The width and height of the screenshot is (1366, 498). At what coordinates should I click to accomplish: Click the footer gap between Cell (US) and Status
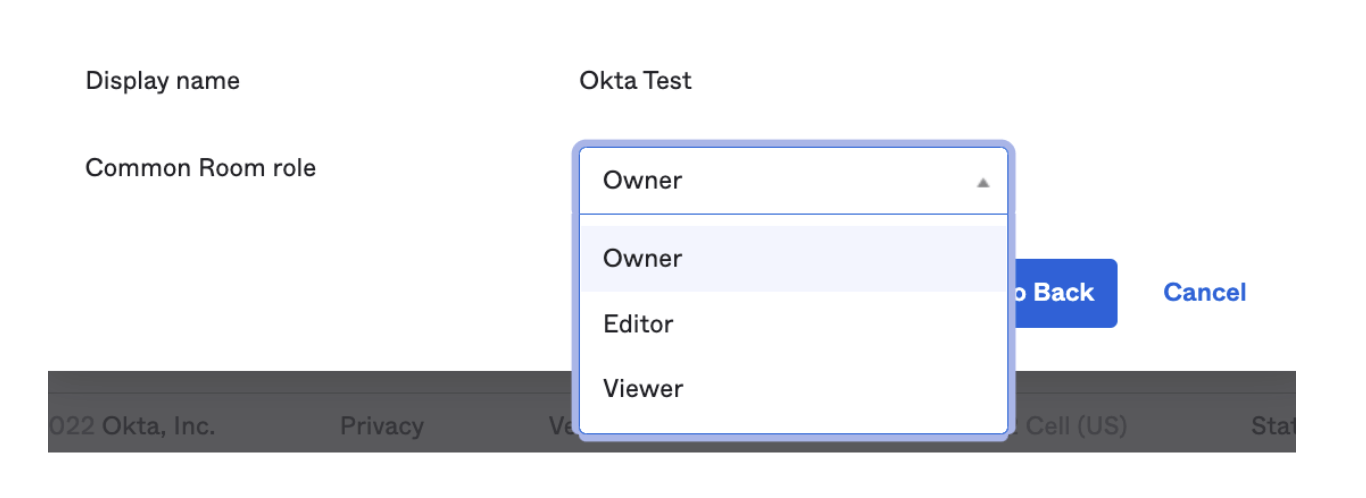pyautogui.click(x=1188, y=426)
